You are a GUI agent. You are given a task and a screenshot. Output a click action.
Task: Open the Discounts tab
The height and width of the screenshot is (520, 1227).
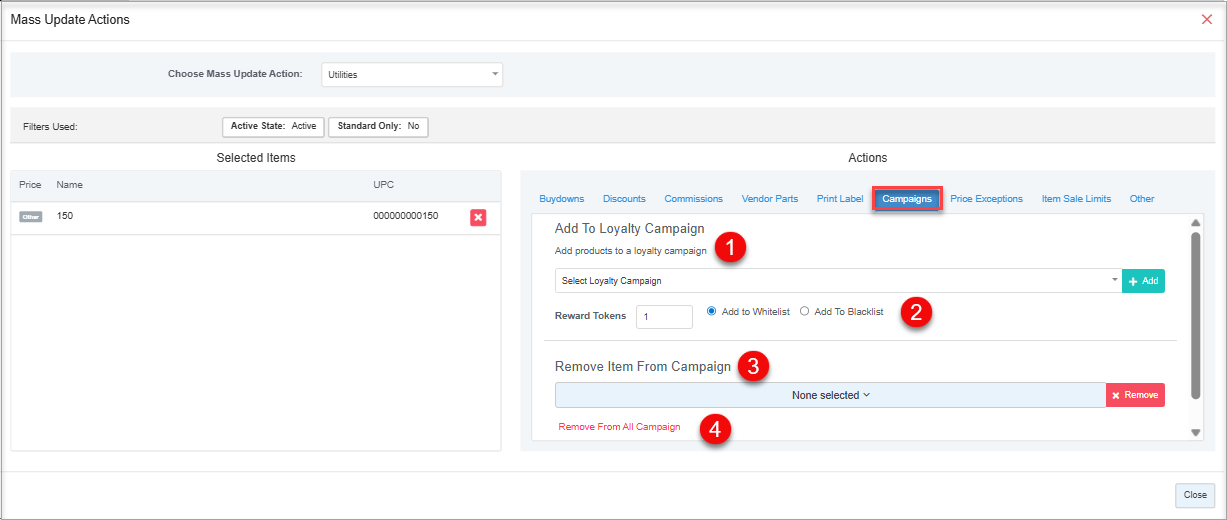(x=624, y=199)
